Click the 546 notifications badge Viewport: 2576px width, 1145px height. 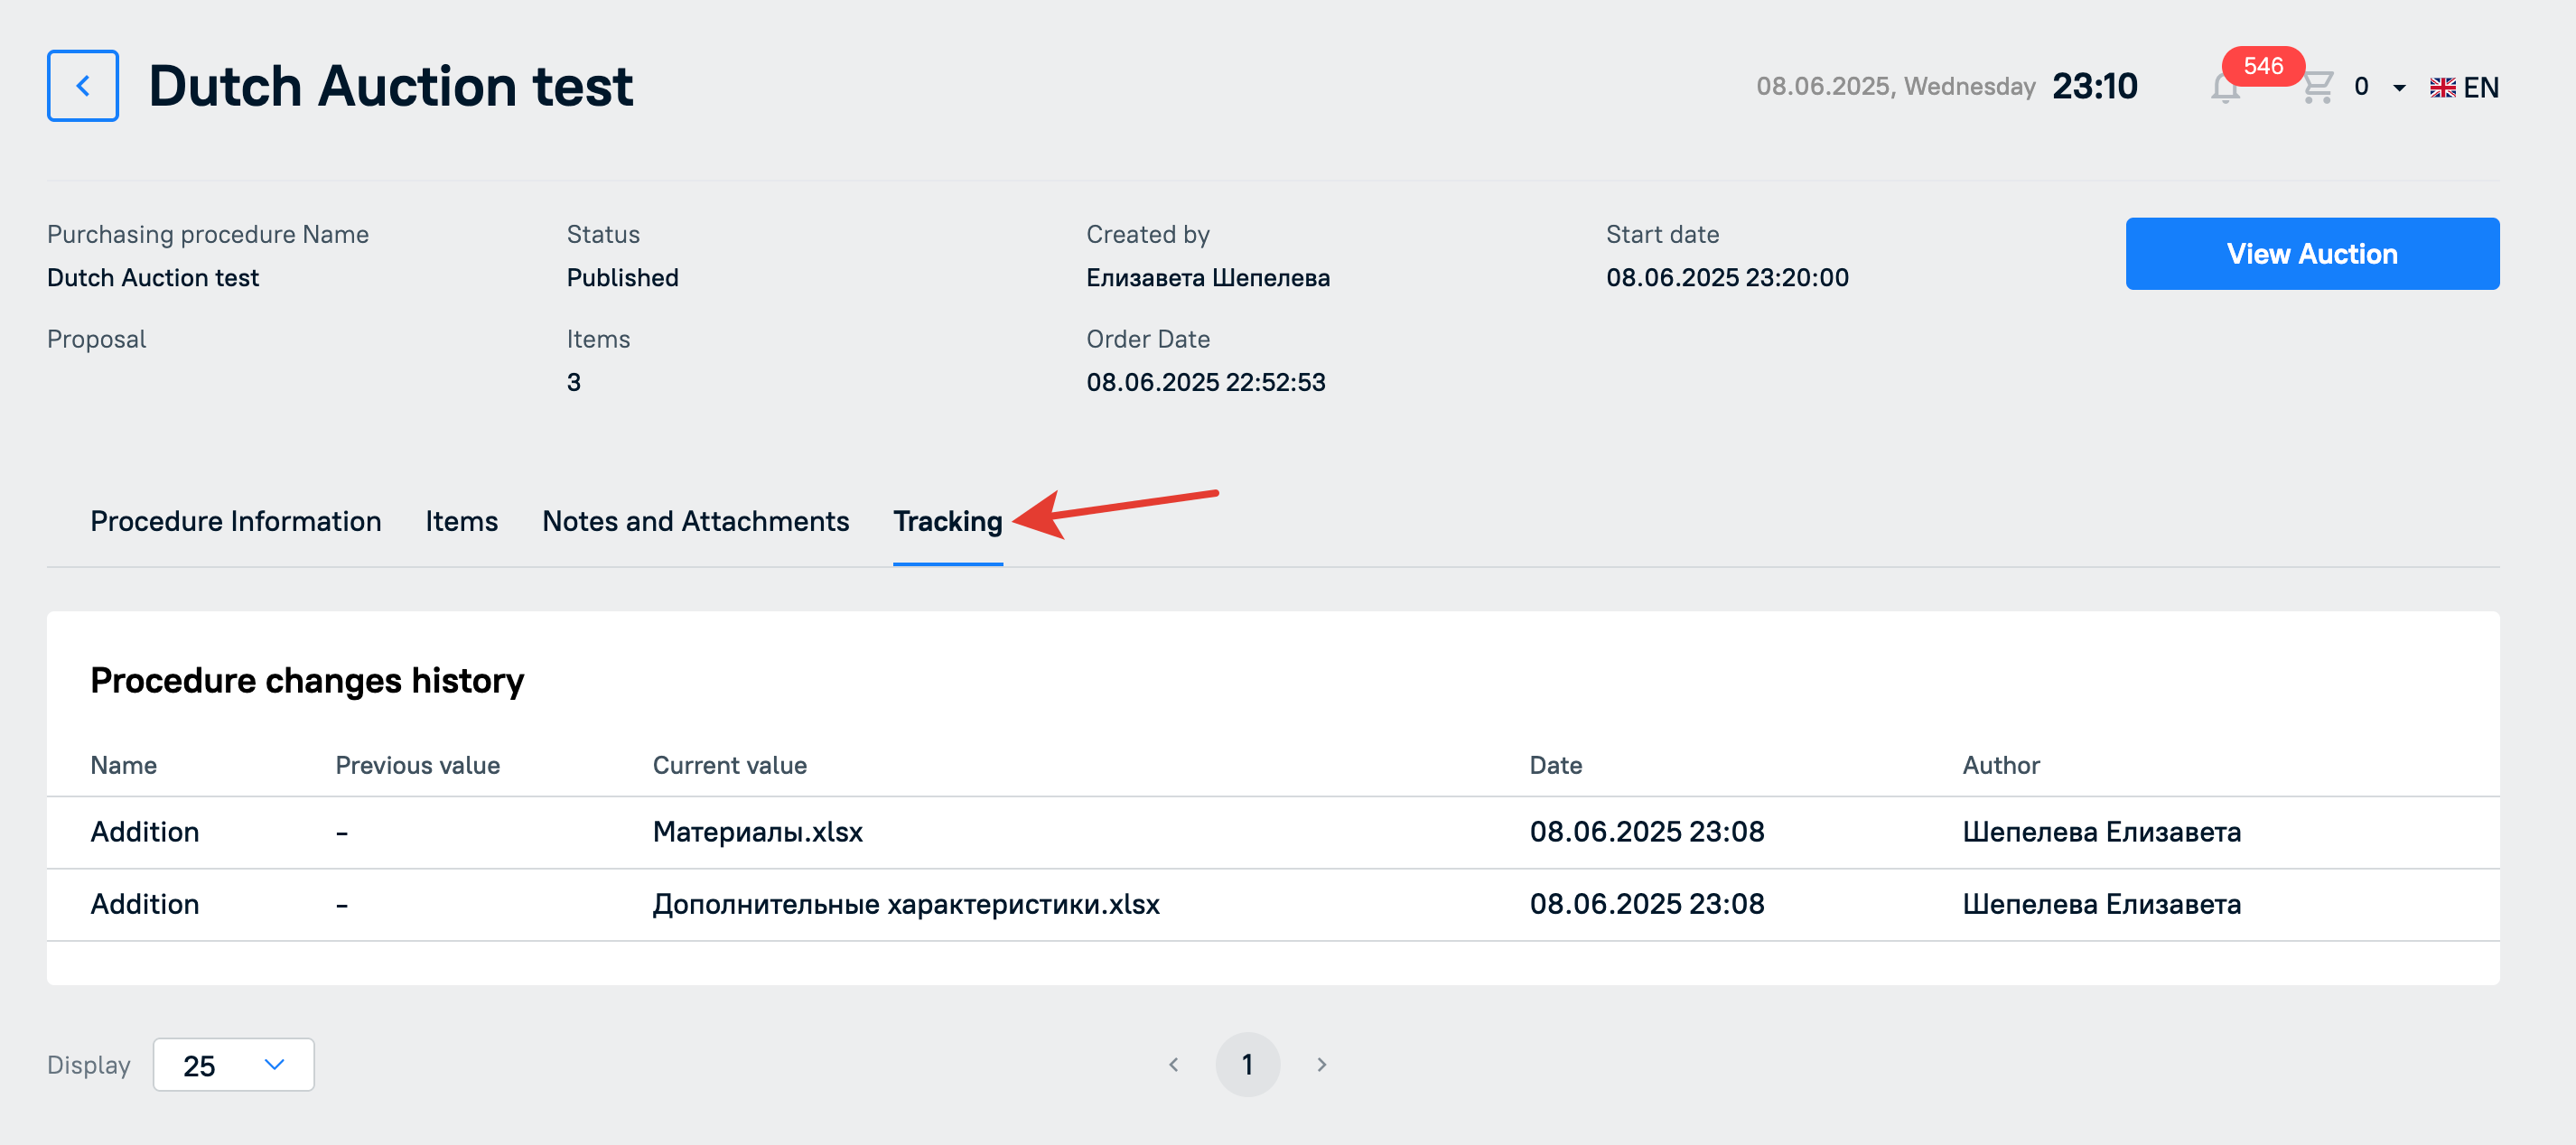click(x=2263, y=66)
